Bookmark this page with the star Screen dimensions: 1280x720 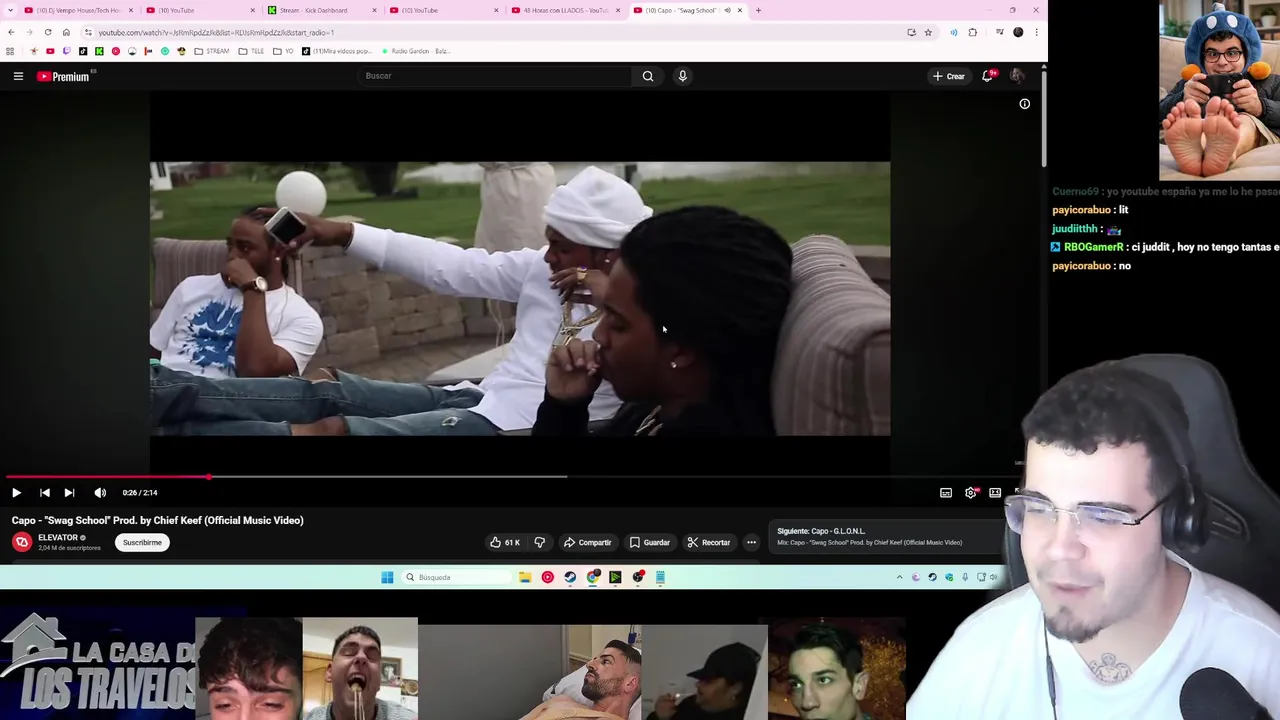(x=928, y=32)
